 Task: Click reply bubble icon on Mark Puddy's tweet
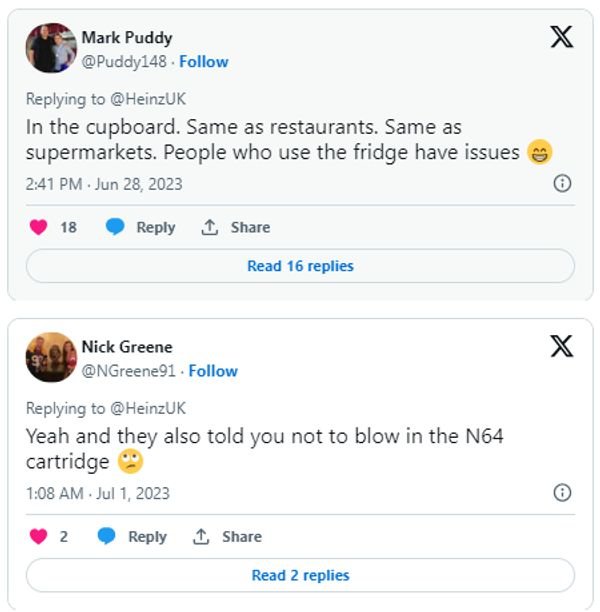[x=115, y=227]
